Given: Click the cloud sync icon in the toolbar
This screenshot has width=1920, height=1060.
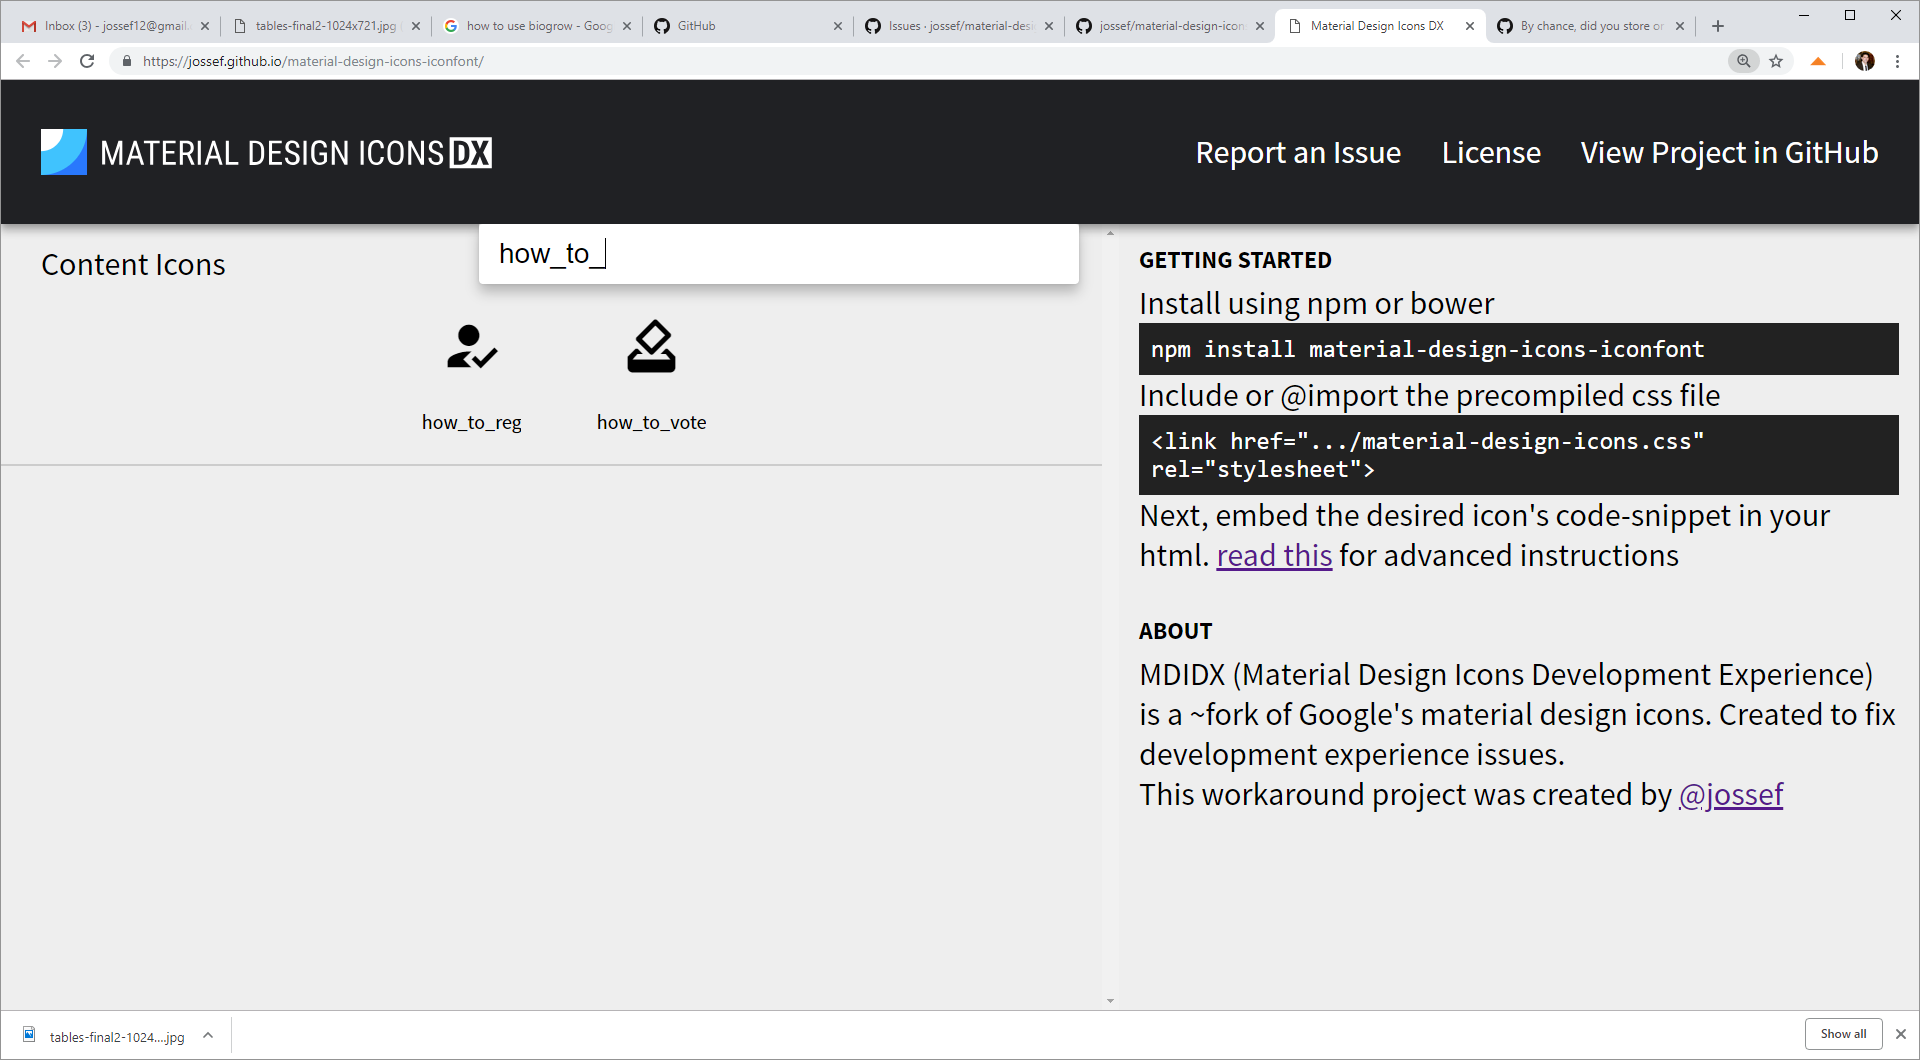Looking at the screenshot, I should click(1818, 61).
